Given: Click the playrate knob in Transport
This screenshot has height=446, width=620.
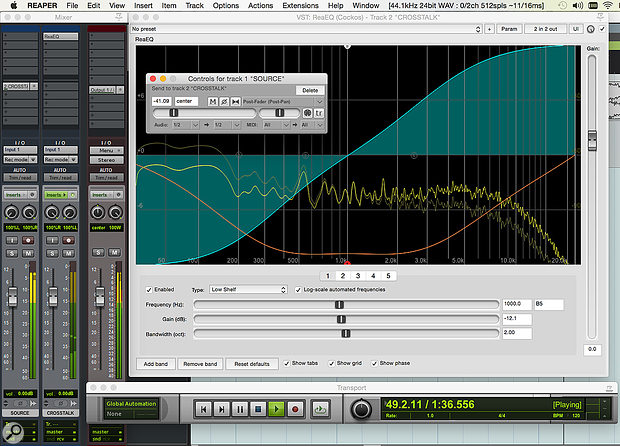Looking at the screenshot, I should tap(361, 410).
